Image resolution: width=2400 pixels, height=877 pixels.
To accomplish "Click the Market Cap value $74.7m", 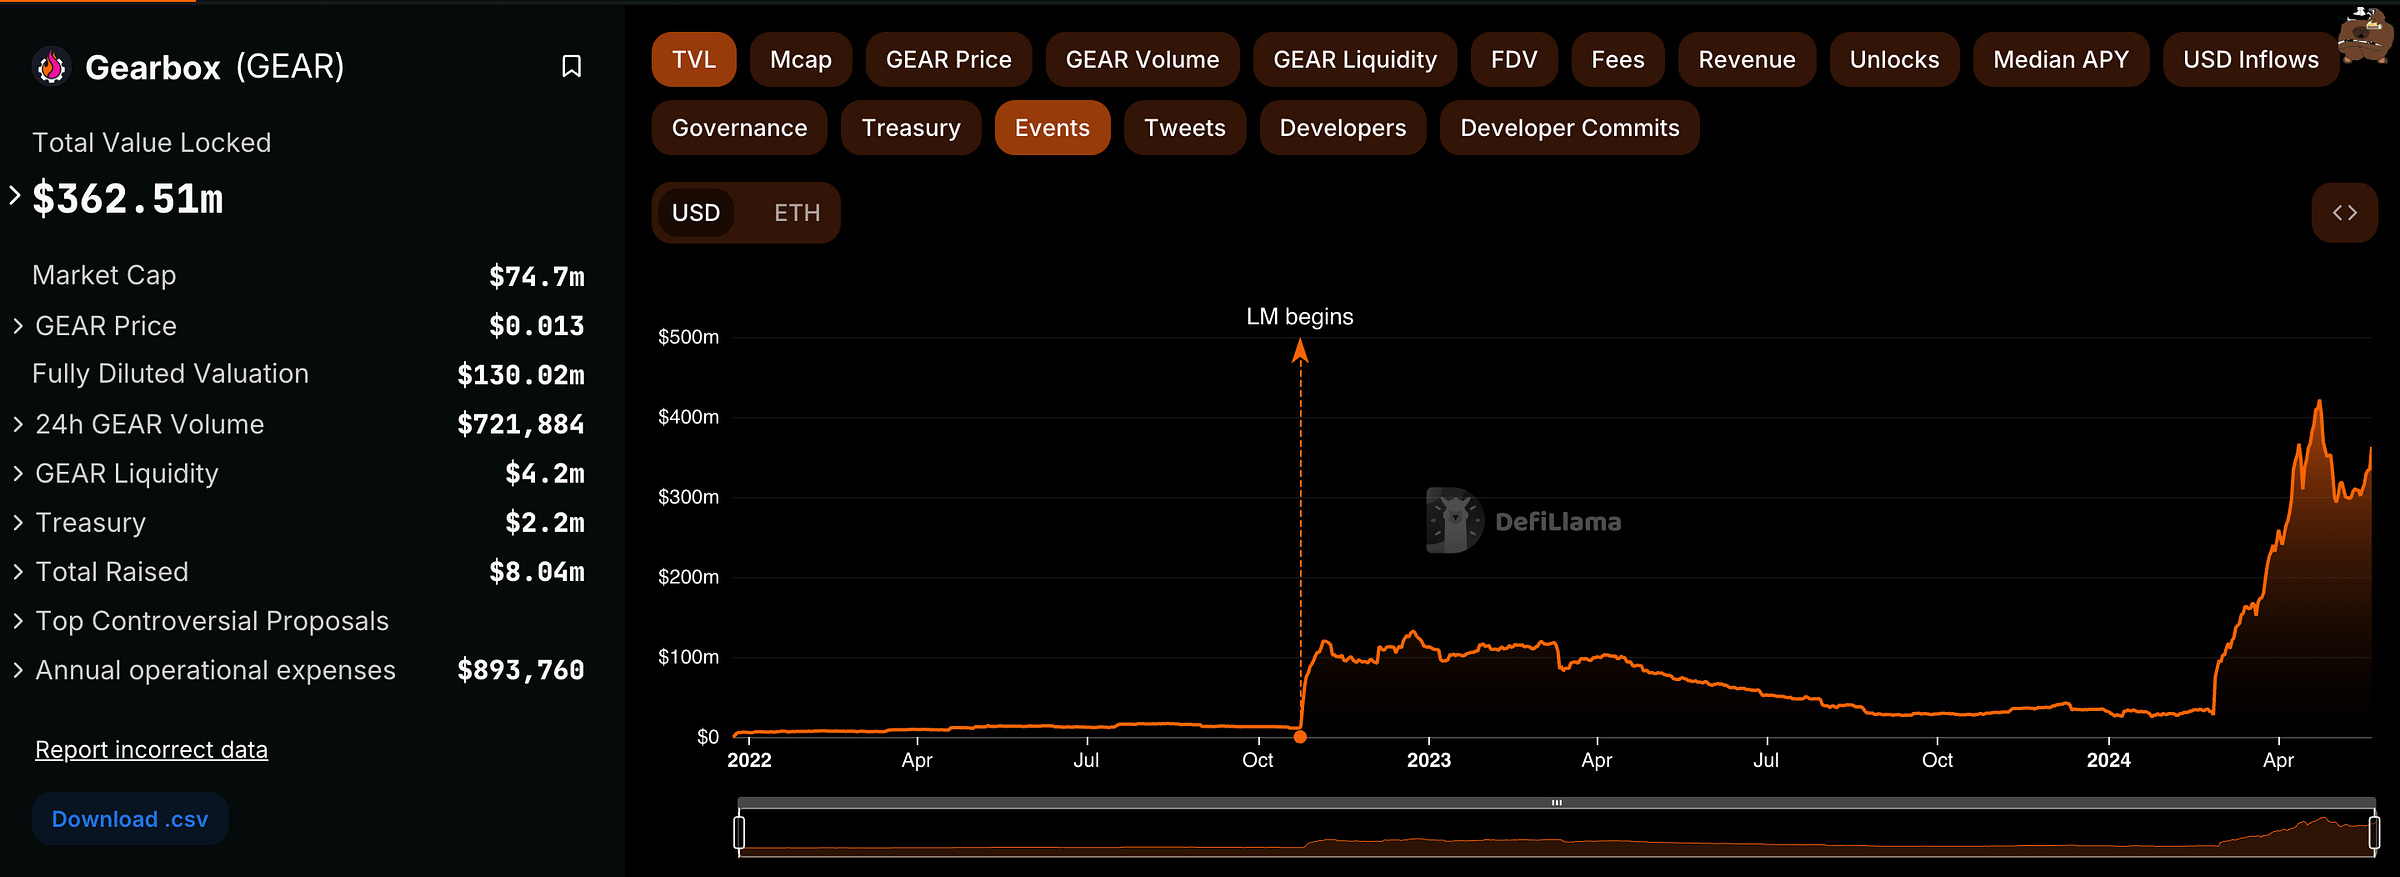I will (536, 277).
